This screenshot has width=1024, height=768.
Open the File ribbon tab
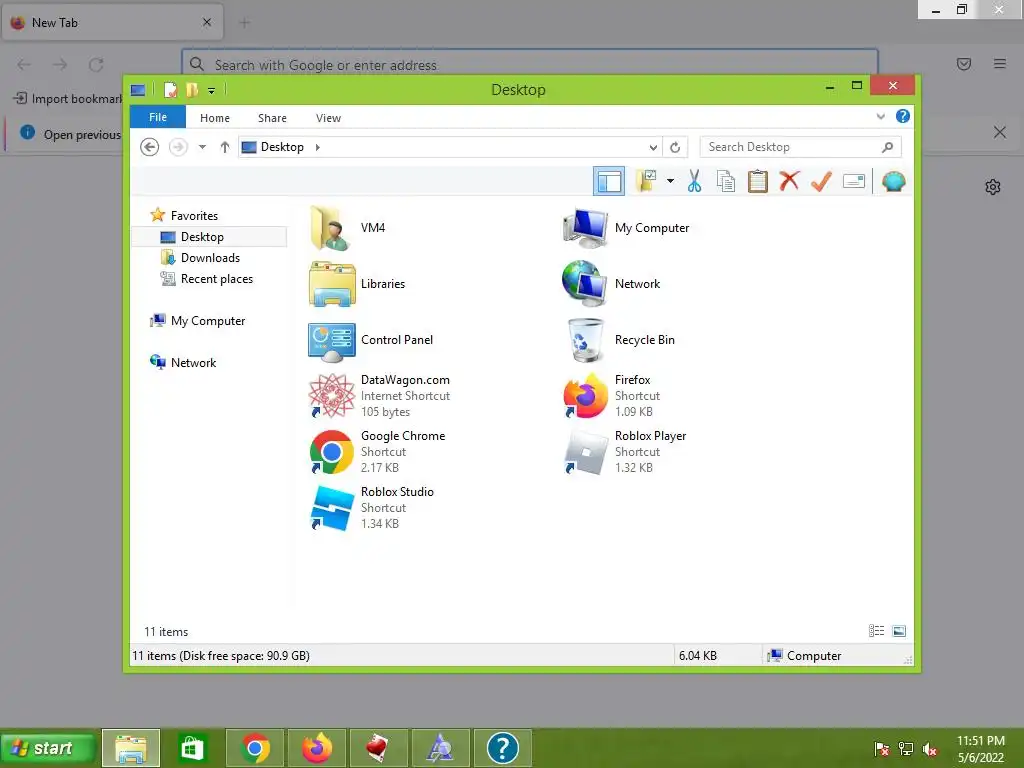click(x=158, y=117)
